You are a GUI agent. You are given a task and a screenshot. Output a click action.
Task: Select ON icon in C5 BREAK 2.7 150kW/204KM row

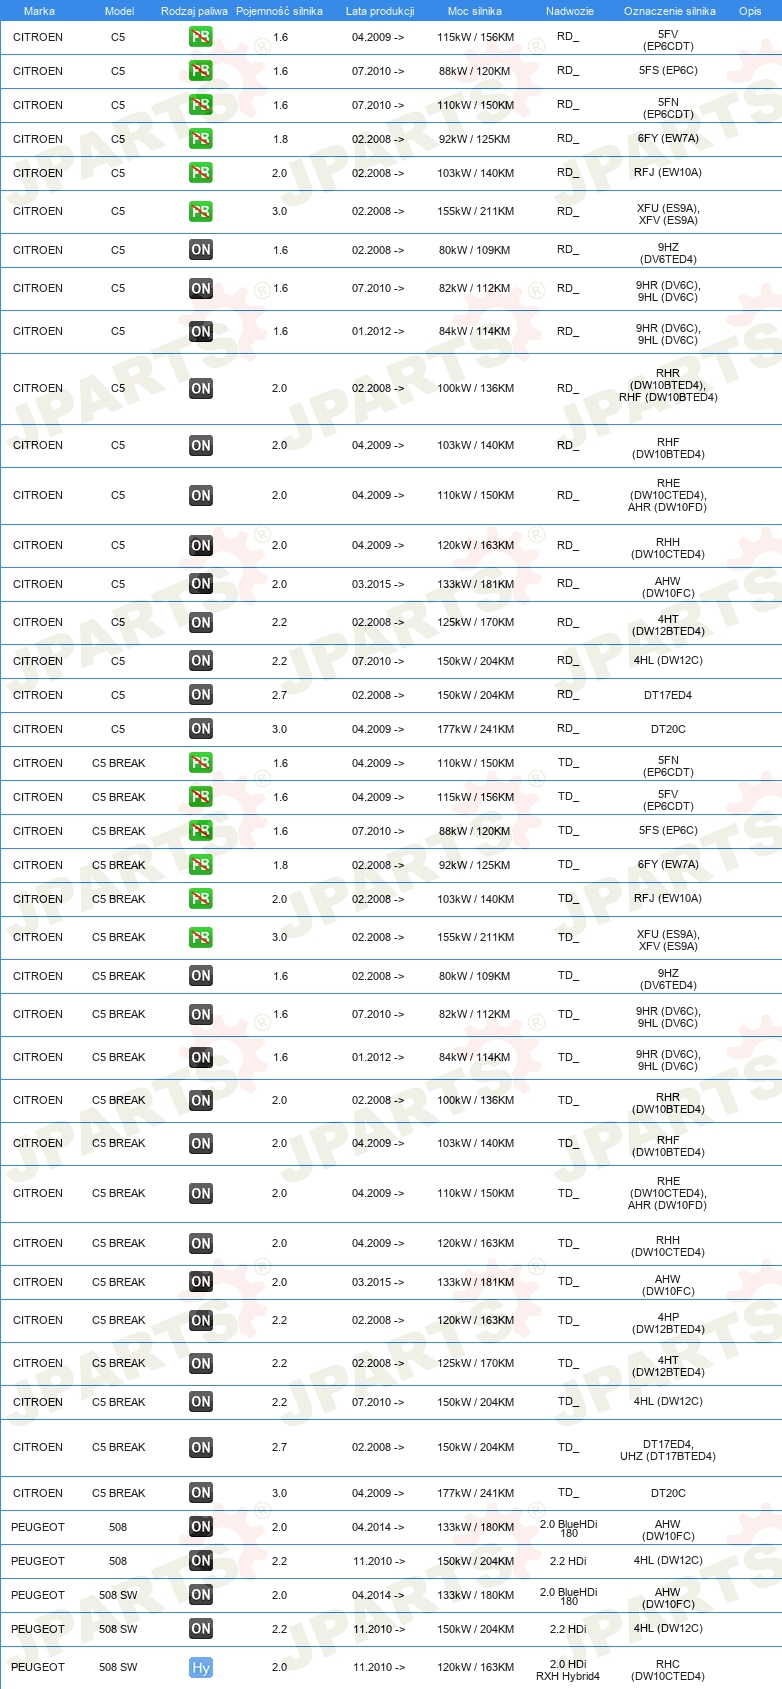pyautogui.click(x=201, y=1448)
